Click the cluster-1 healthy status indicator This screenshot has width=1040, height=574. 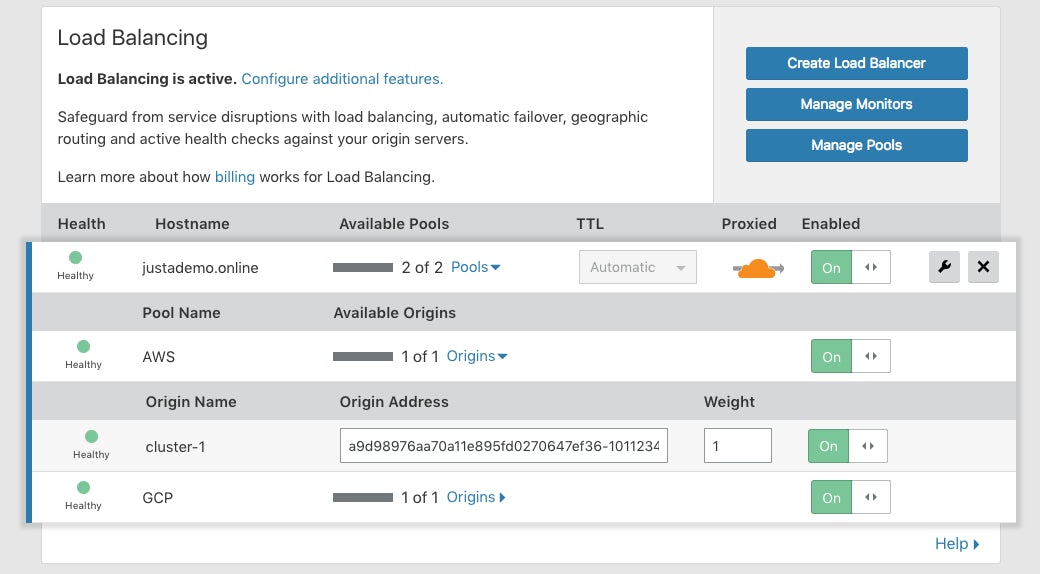[x=91, y=437]
